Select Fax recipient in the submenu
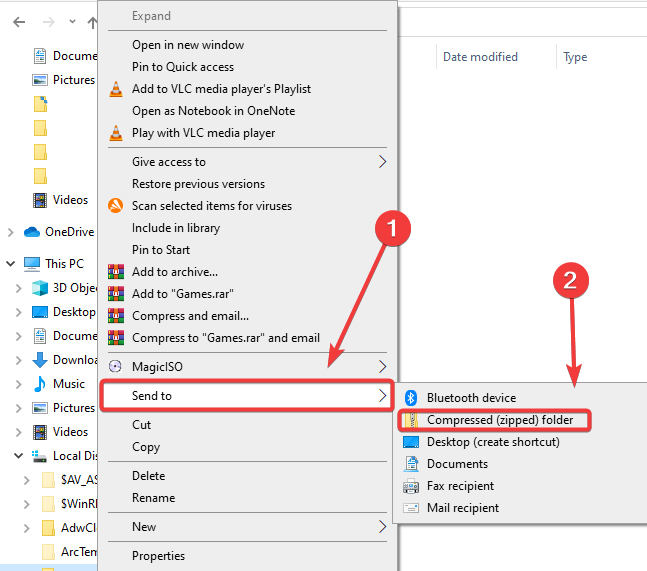This screenshot has width=647, height=571. click(460, 486)
